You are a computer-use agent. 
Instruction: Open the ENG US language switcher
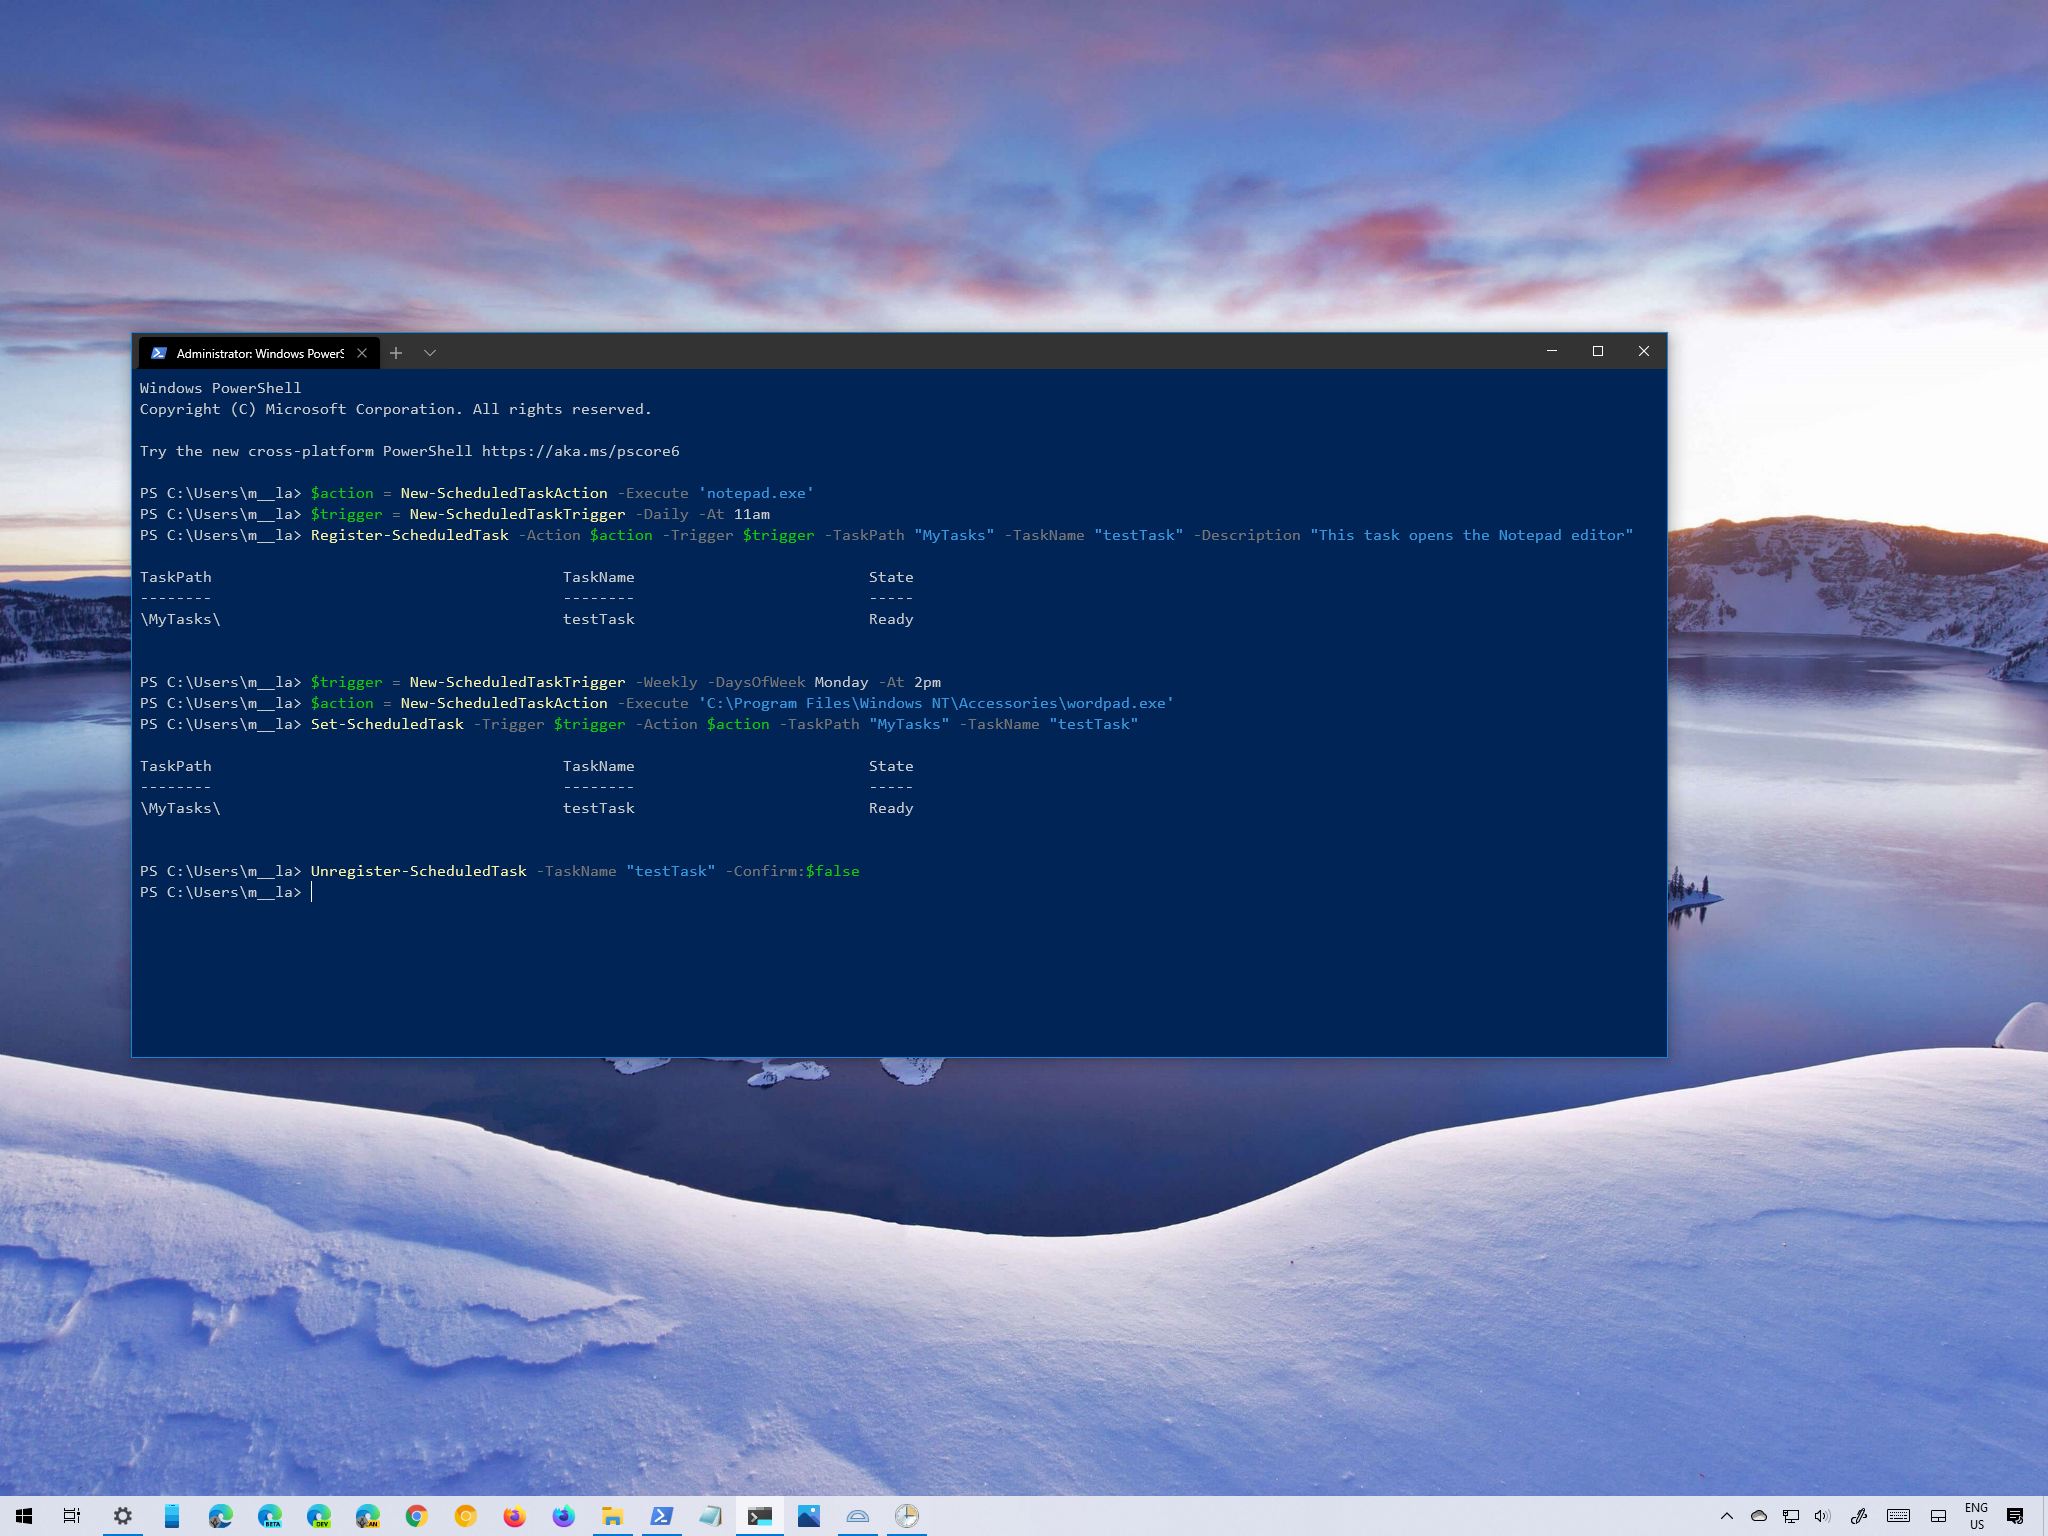(1976, 1516)
